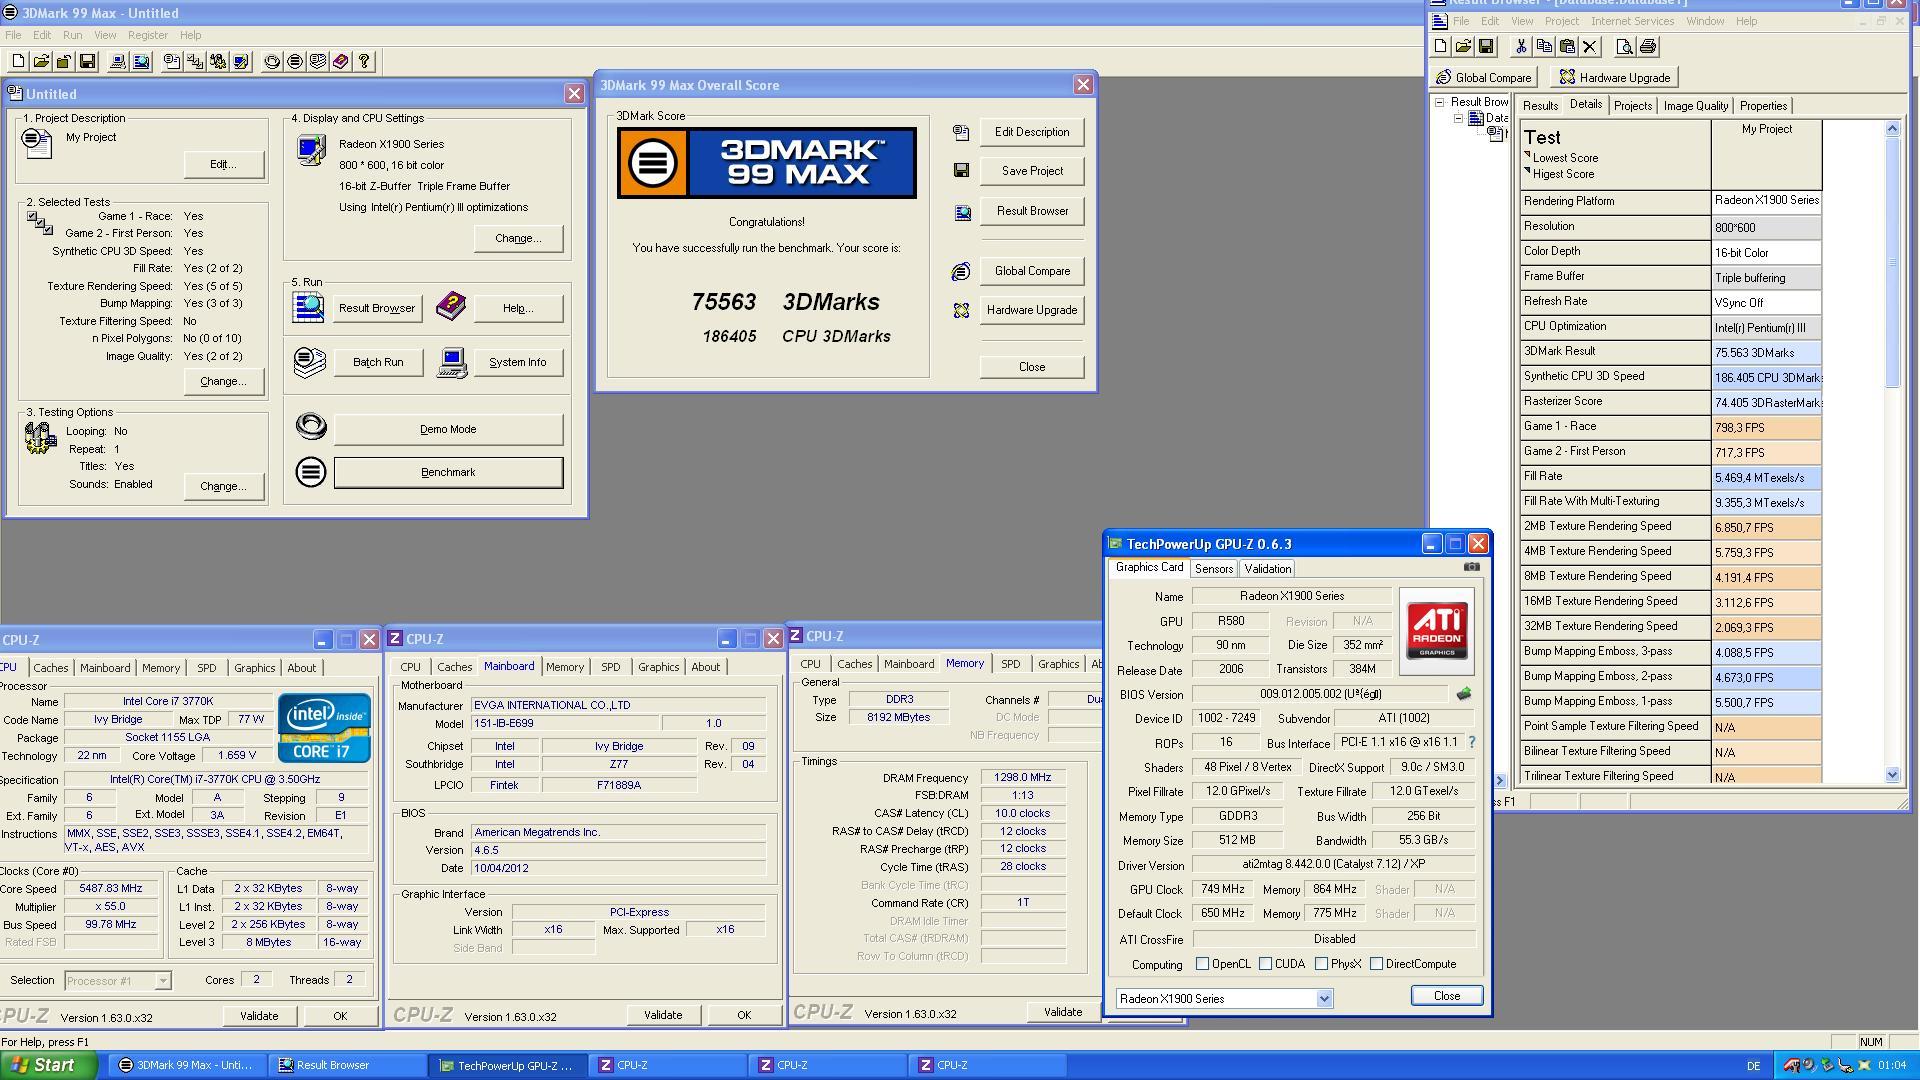Click Open folder icon in 3DMark toolbar
This screenshot has width=1920, height=1080.
click(41, 62)
